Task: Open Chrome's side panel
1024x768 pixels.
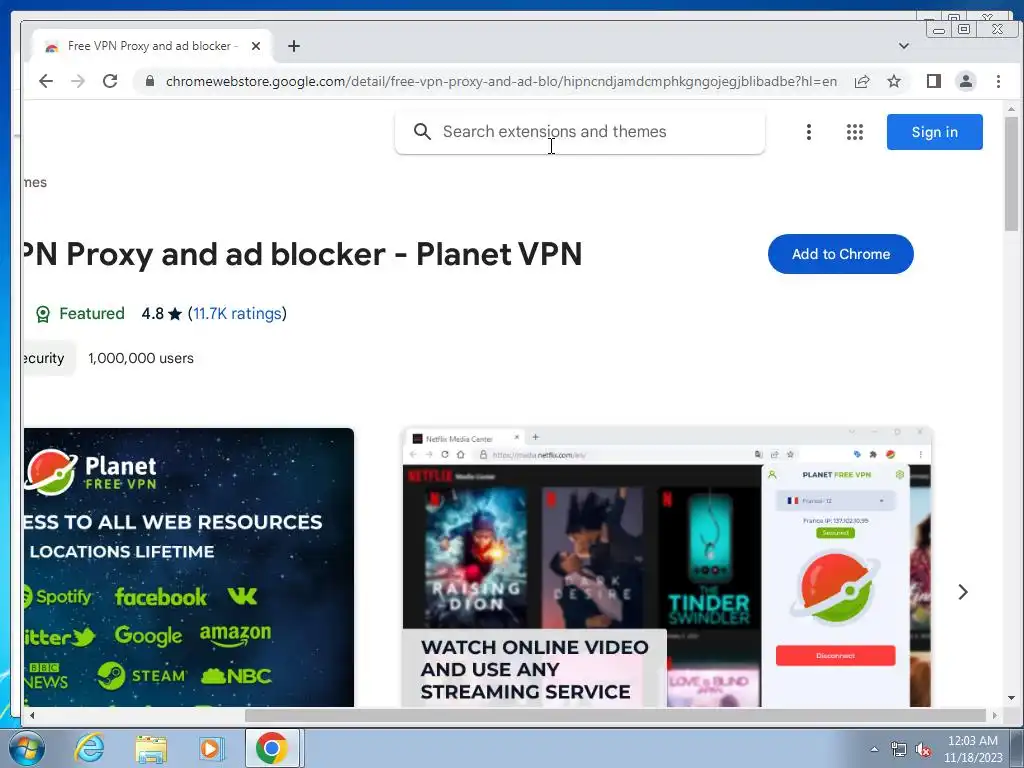Action: click(934, 81)
